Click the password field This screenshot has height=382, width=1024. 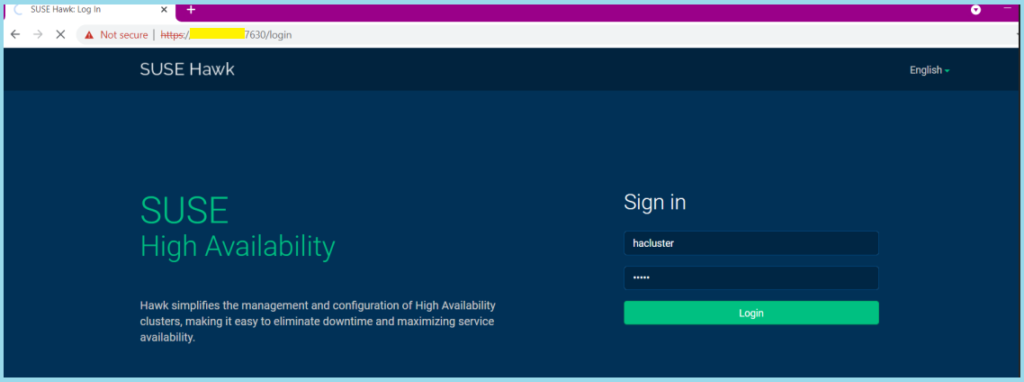click(751, 278)
